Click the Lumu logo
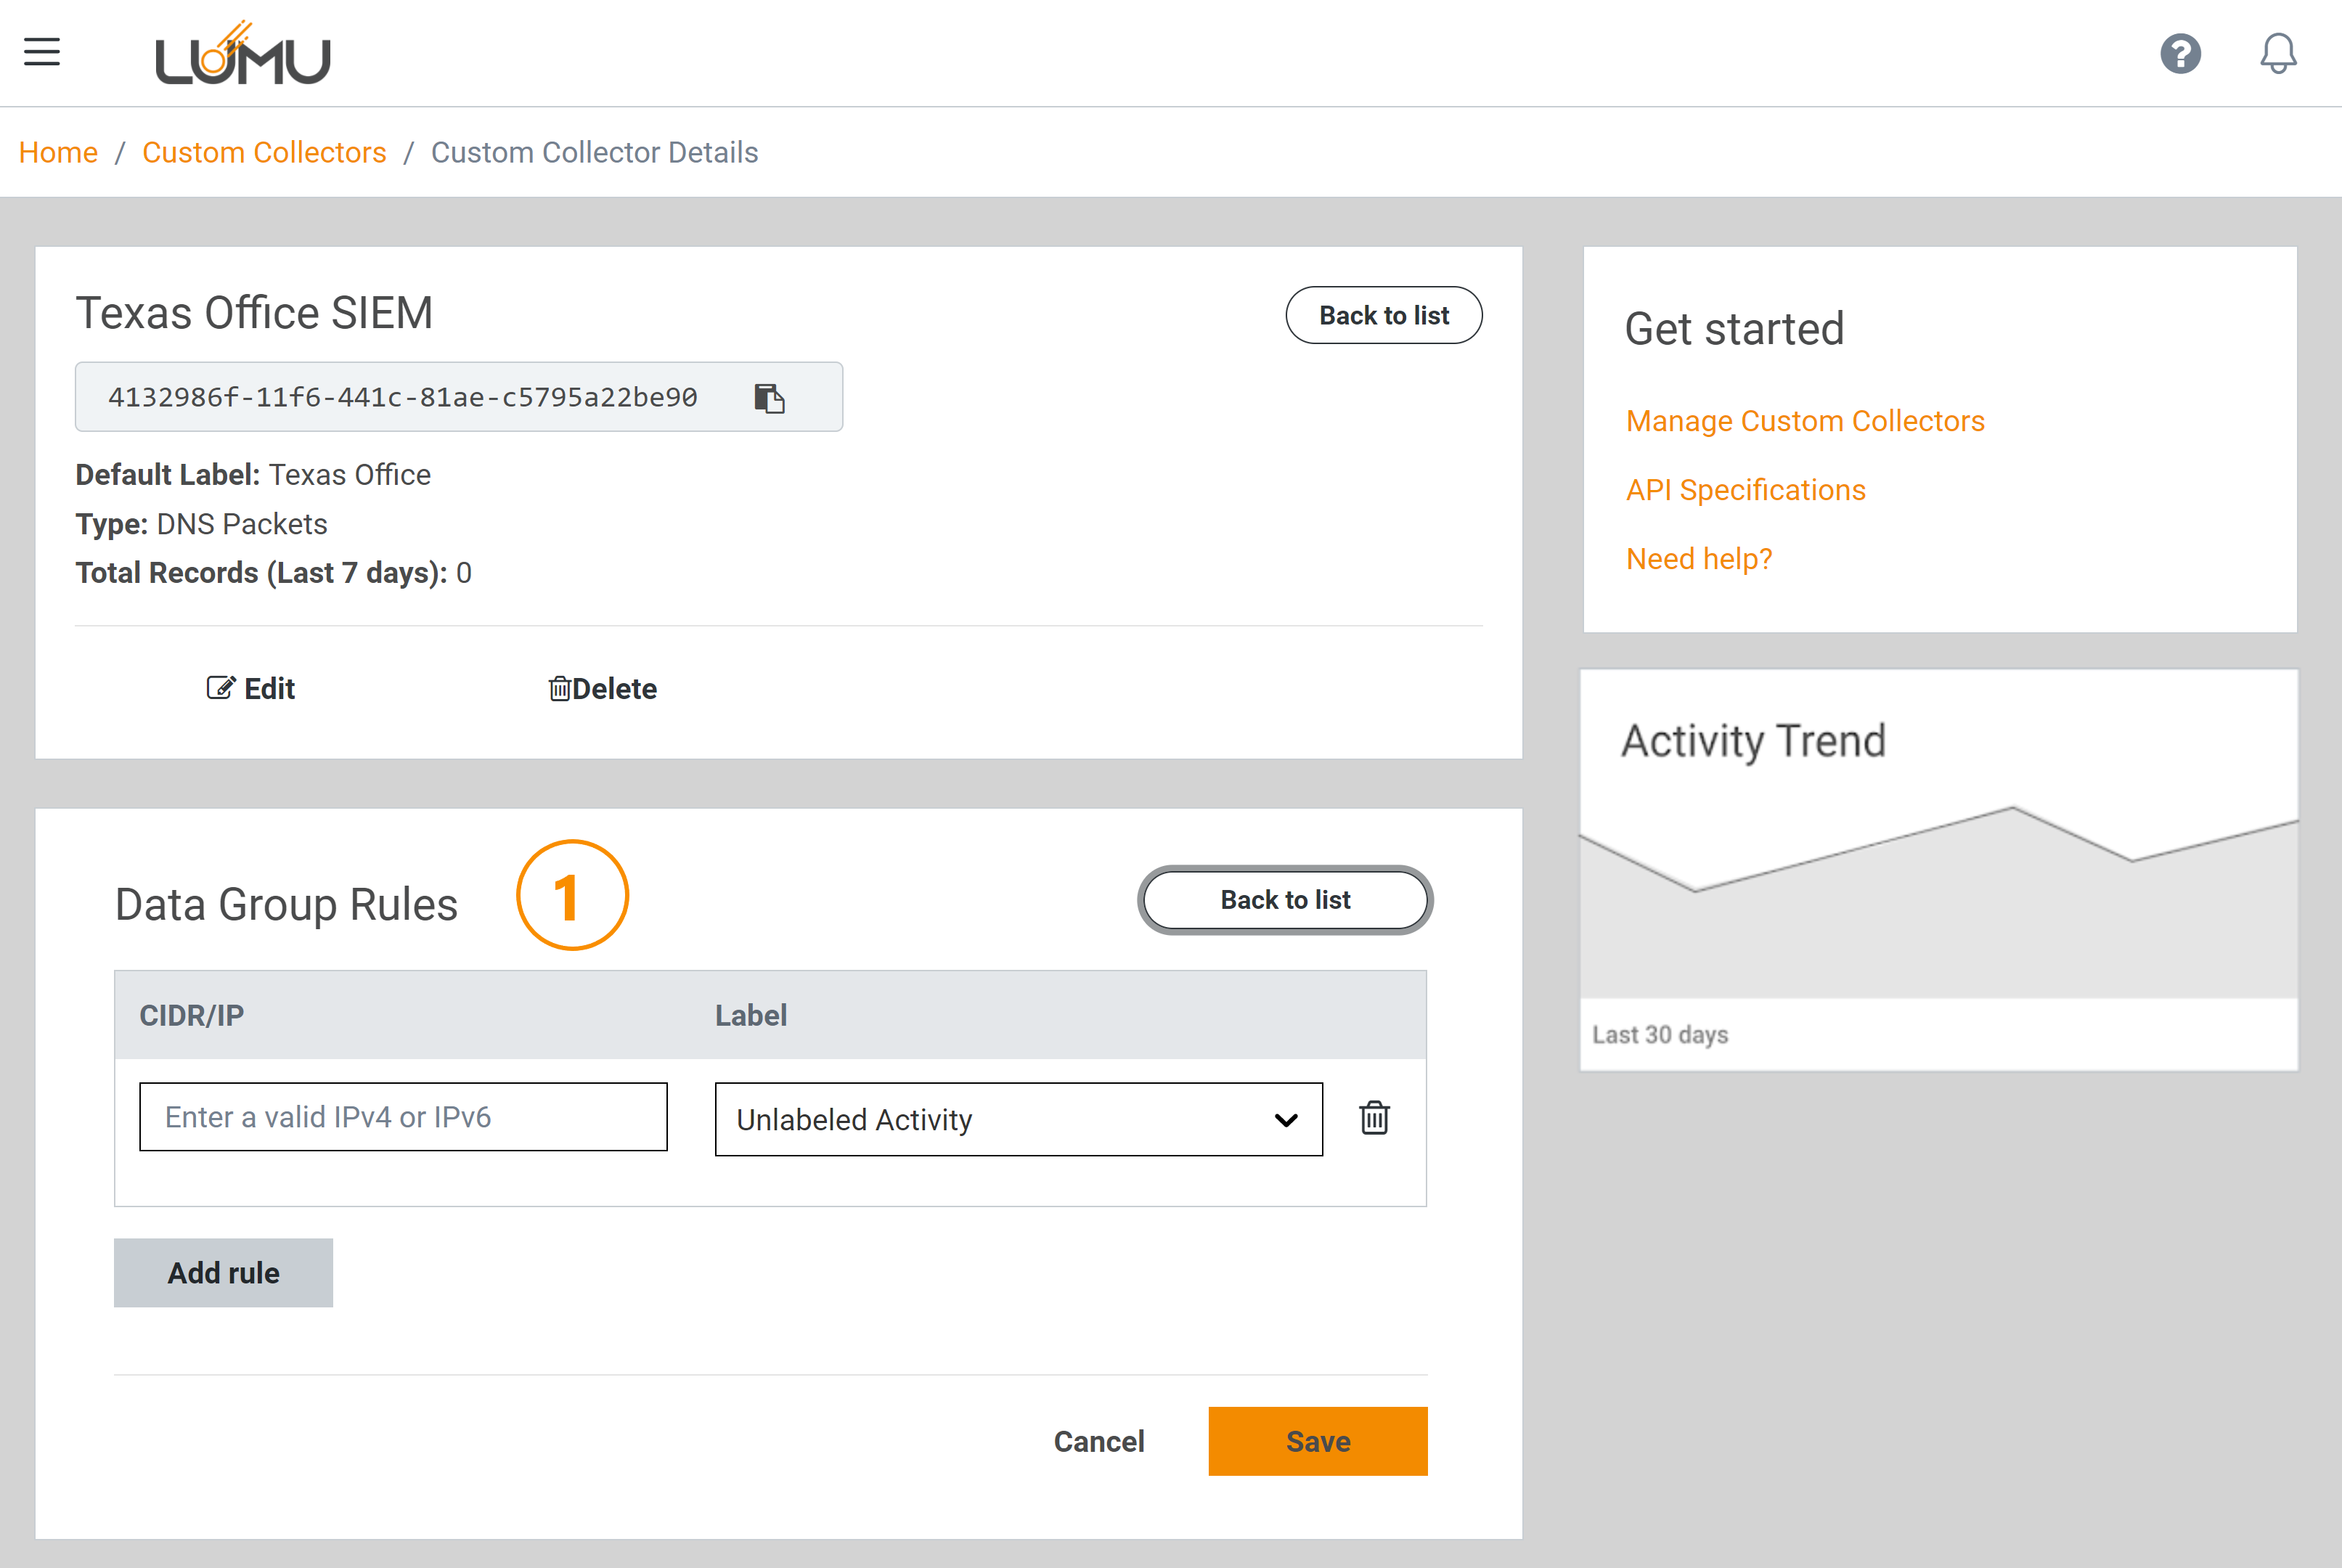 (243, 54)
